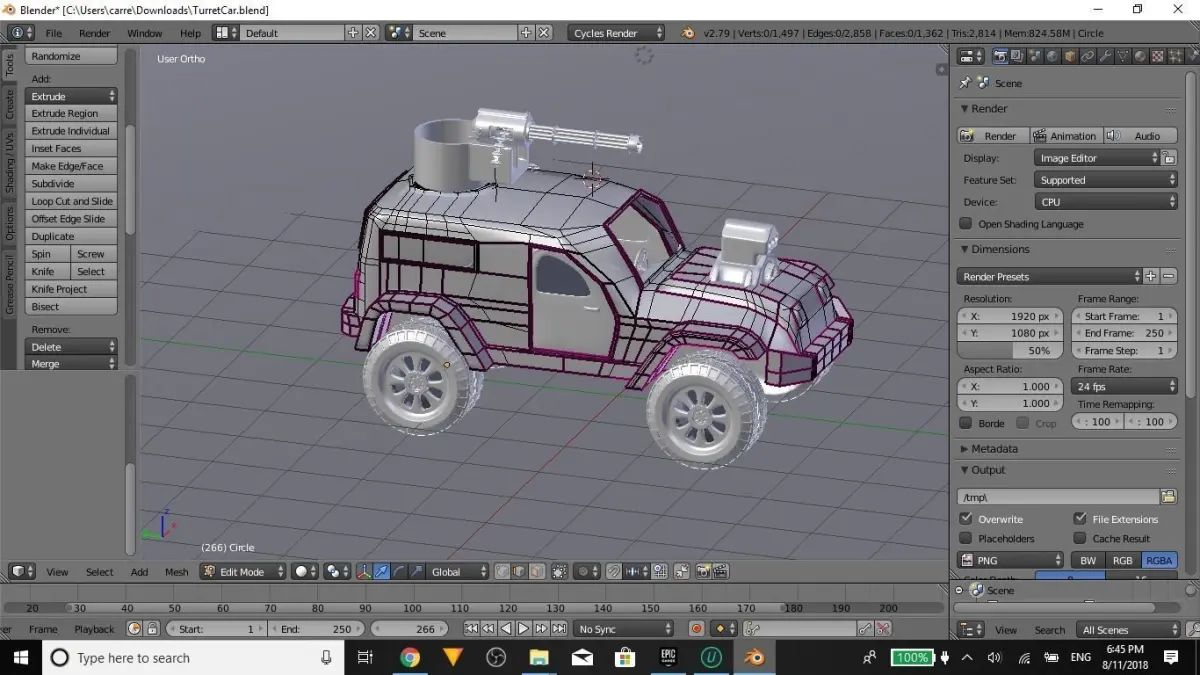Click the file browser icon beside /tmp\

tap(1168, 497)
